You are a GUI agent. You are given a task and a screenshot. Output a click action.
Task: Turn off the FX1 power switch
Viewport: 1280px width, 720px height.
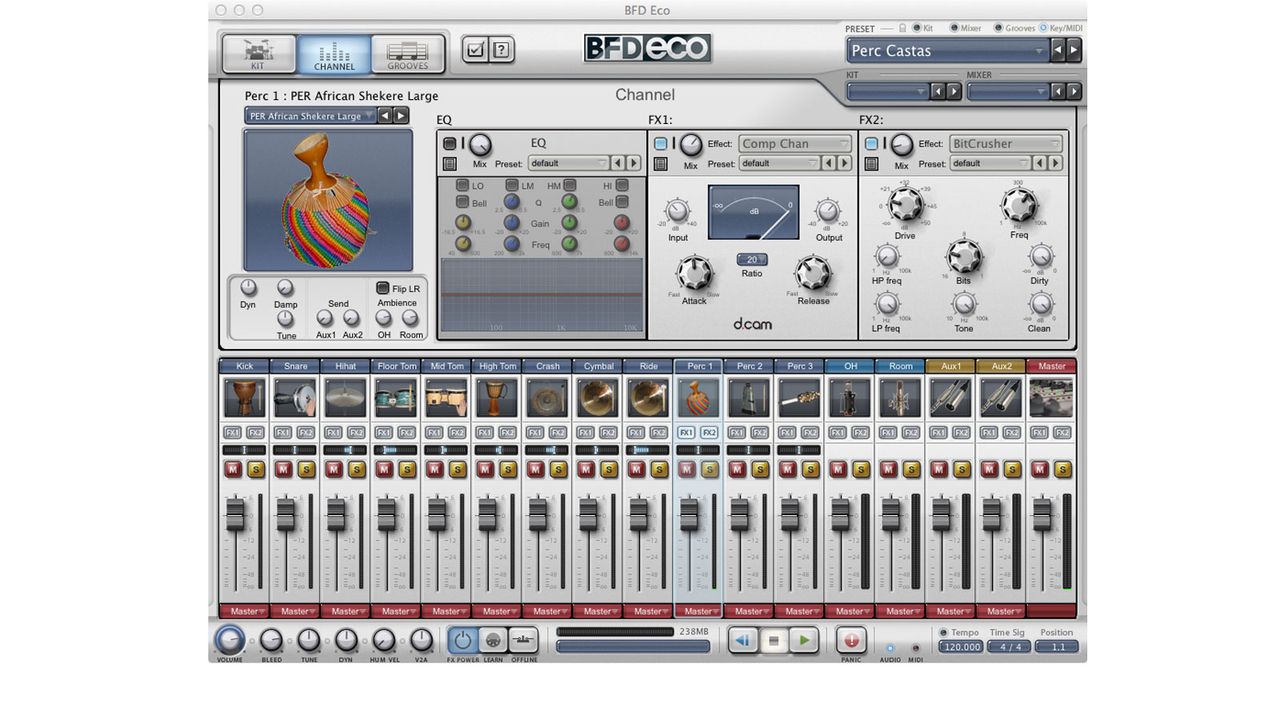pos(661,144)
